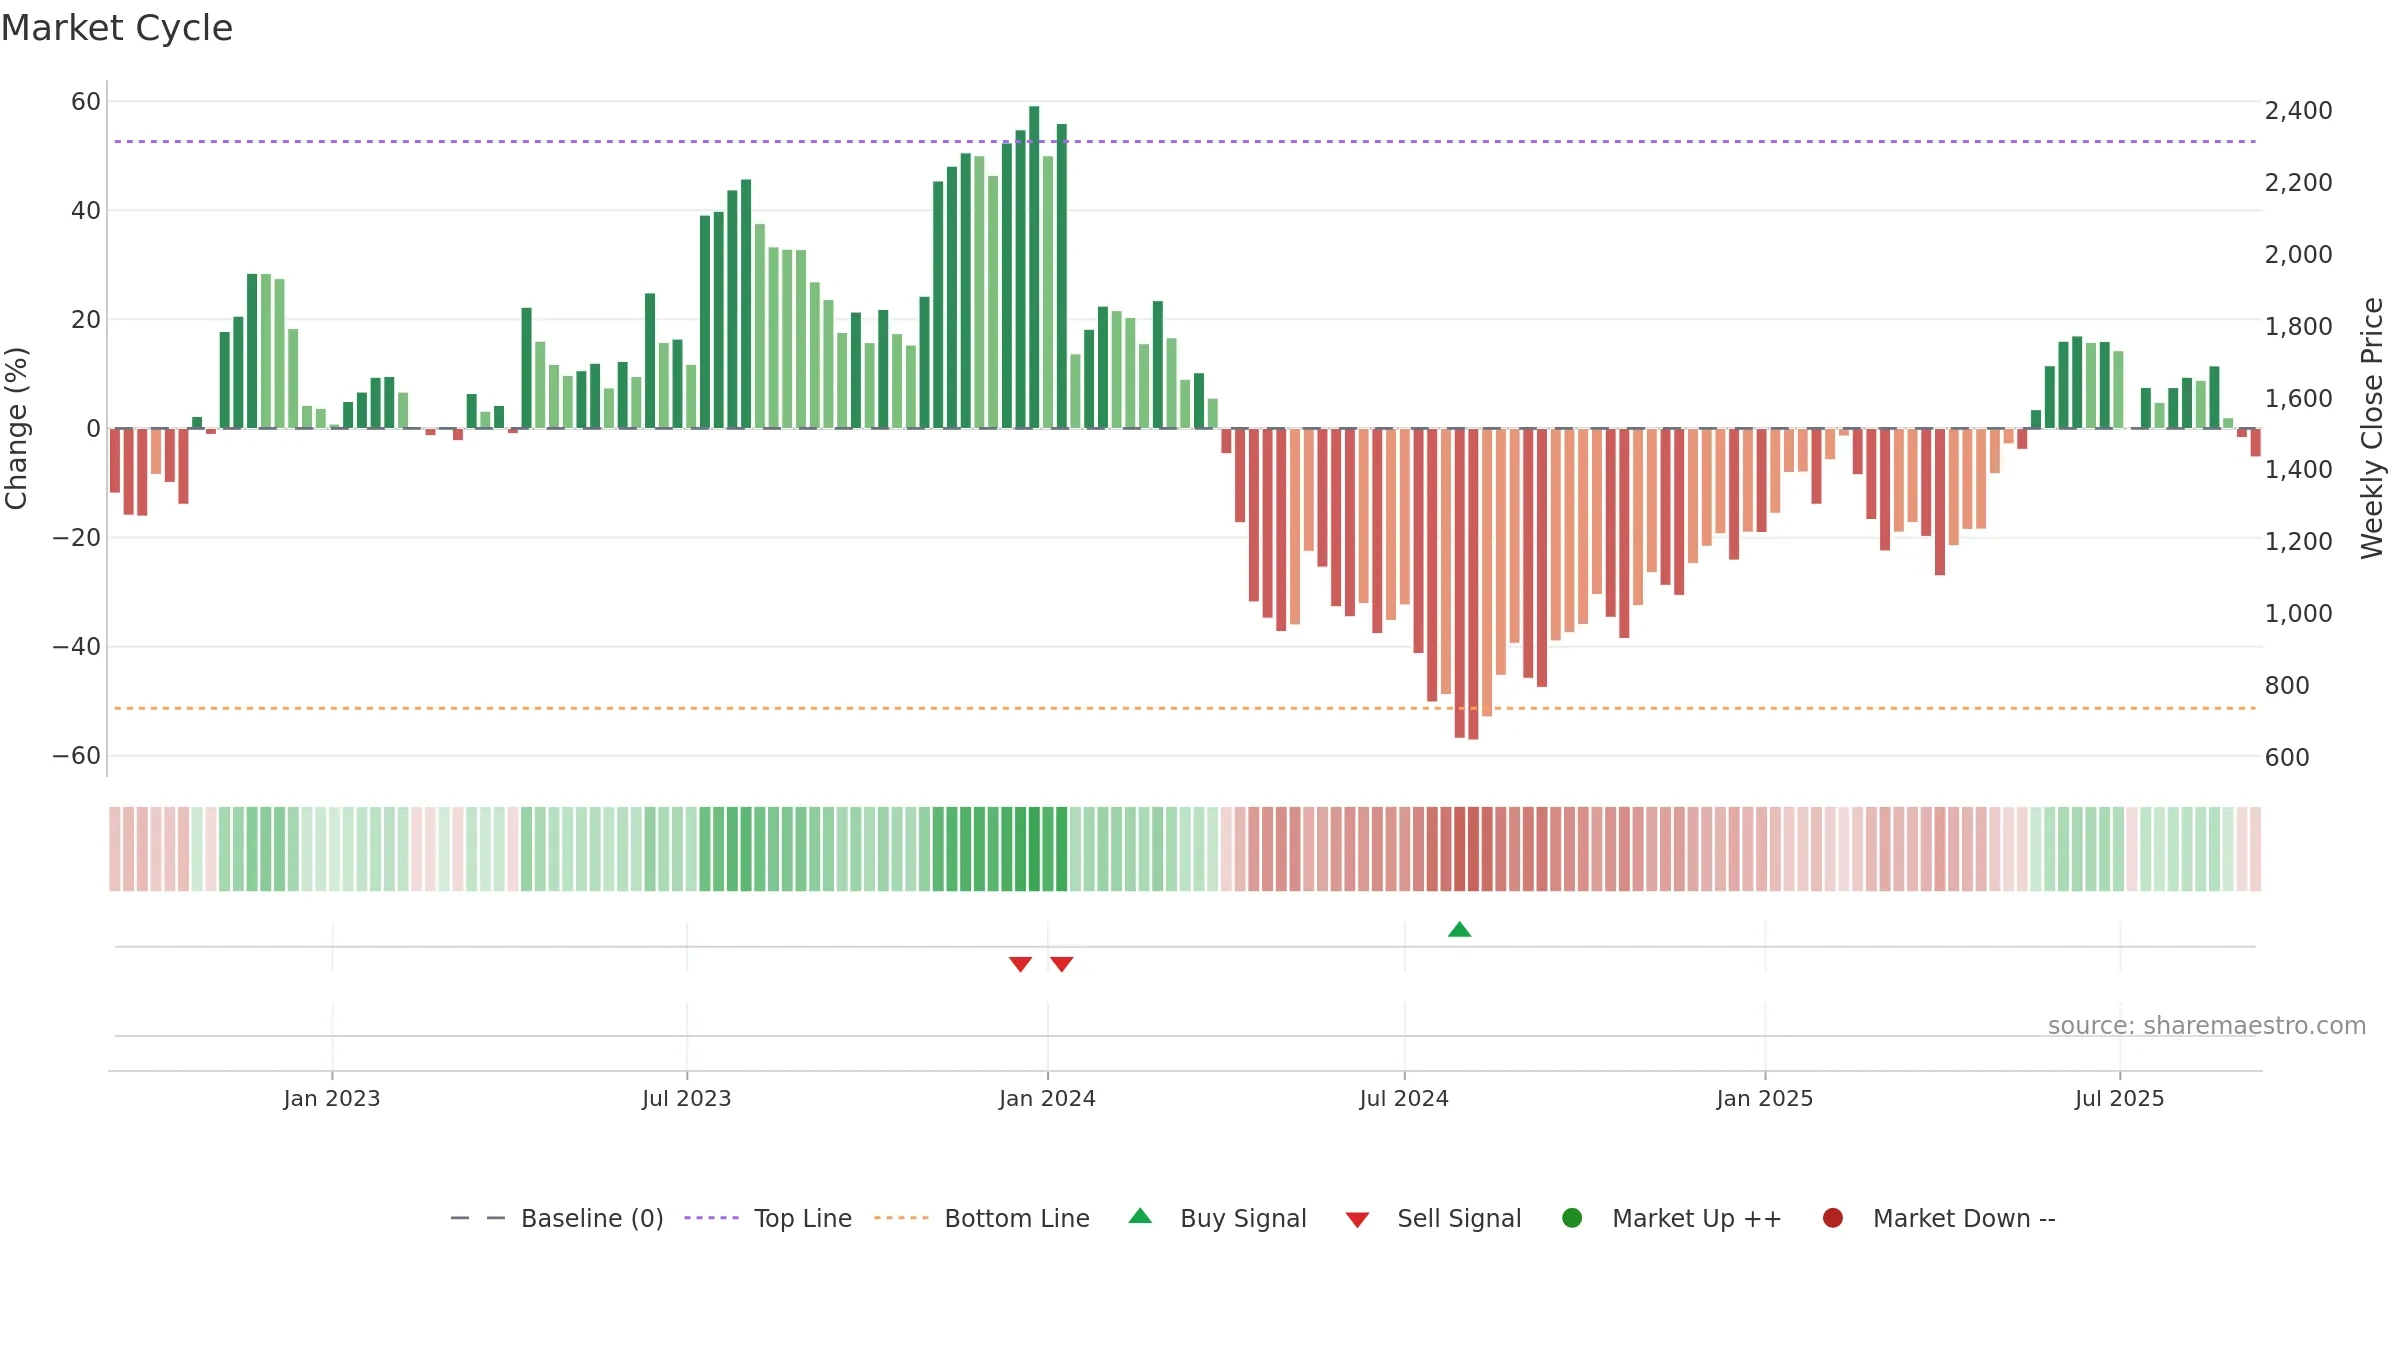Click the orange dotted bottom line in the chart
This screenshot has height=1350, width=2400.
1185,709
